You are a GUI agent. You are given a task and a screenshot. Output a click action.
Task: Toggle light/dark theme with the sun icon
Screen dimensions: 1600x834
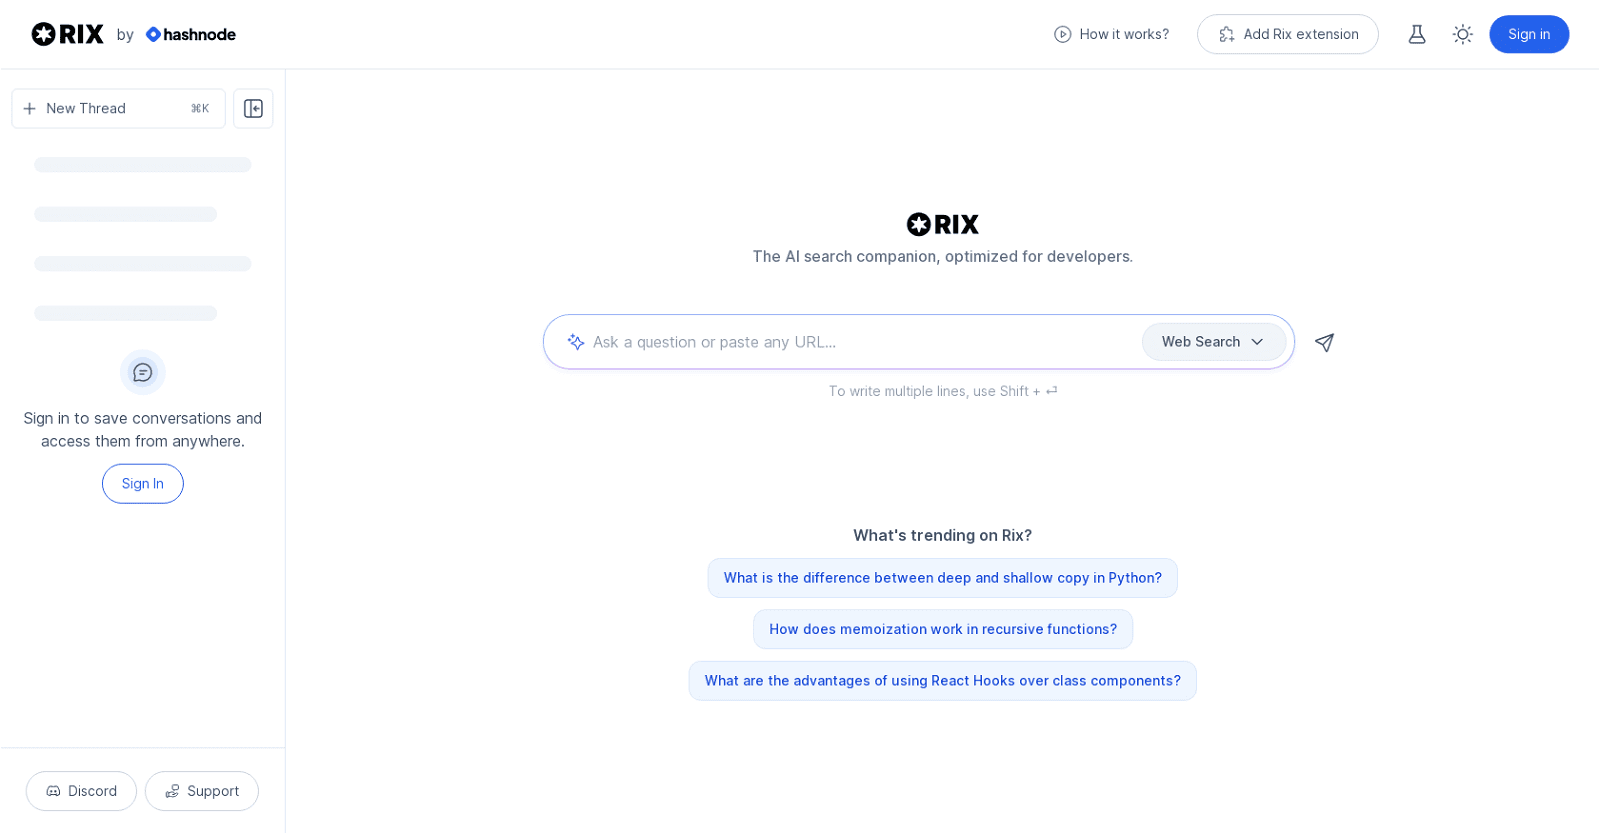point(1462,34)
